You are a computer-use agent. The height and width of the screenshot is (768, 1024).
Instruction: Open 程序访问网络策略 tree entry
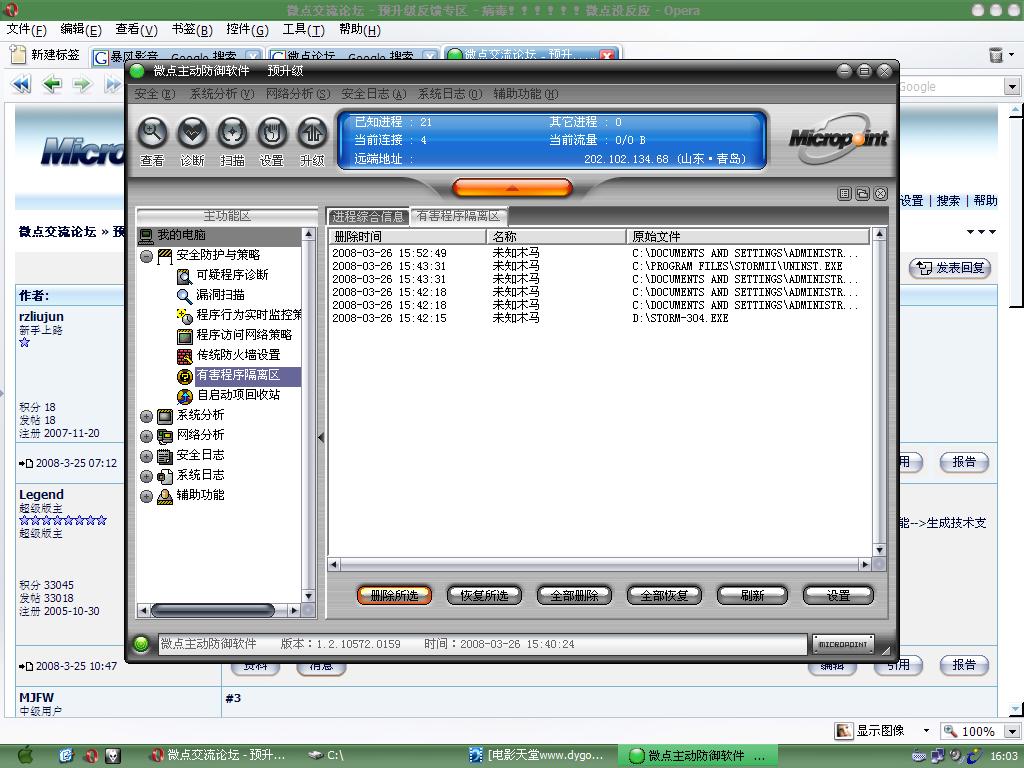244,335
